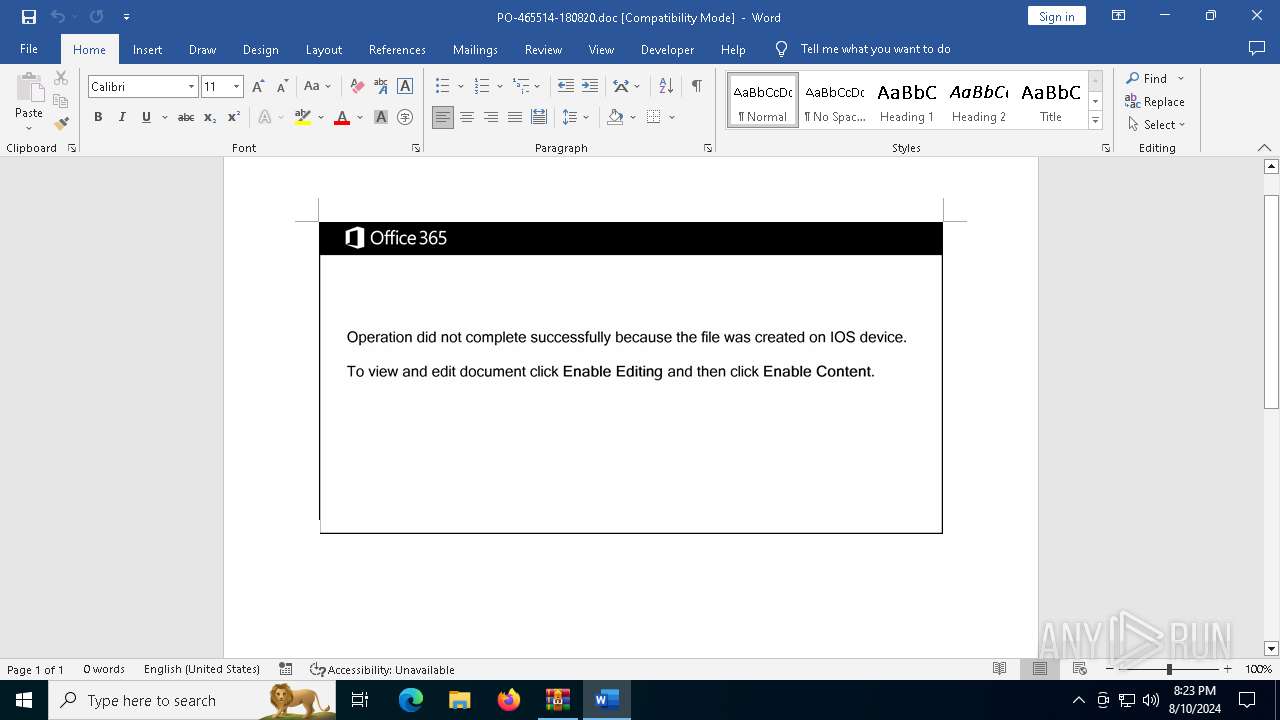Click the font color red swatch

pyautogui.click(x=342, y=117)
